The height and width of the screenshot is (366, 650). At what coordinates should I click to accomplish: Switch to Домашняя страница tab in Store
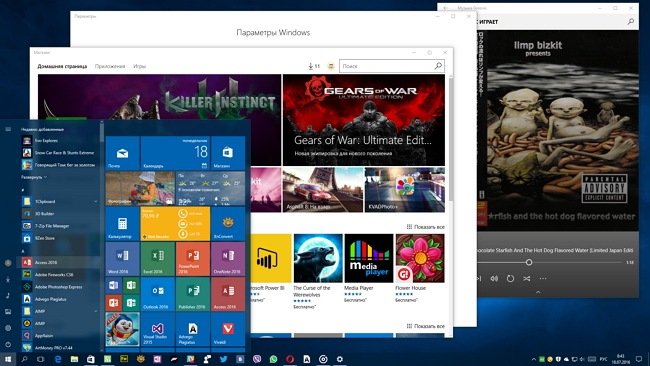pos(62,66)
